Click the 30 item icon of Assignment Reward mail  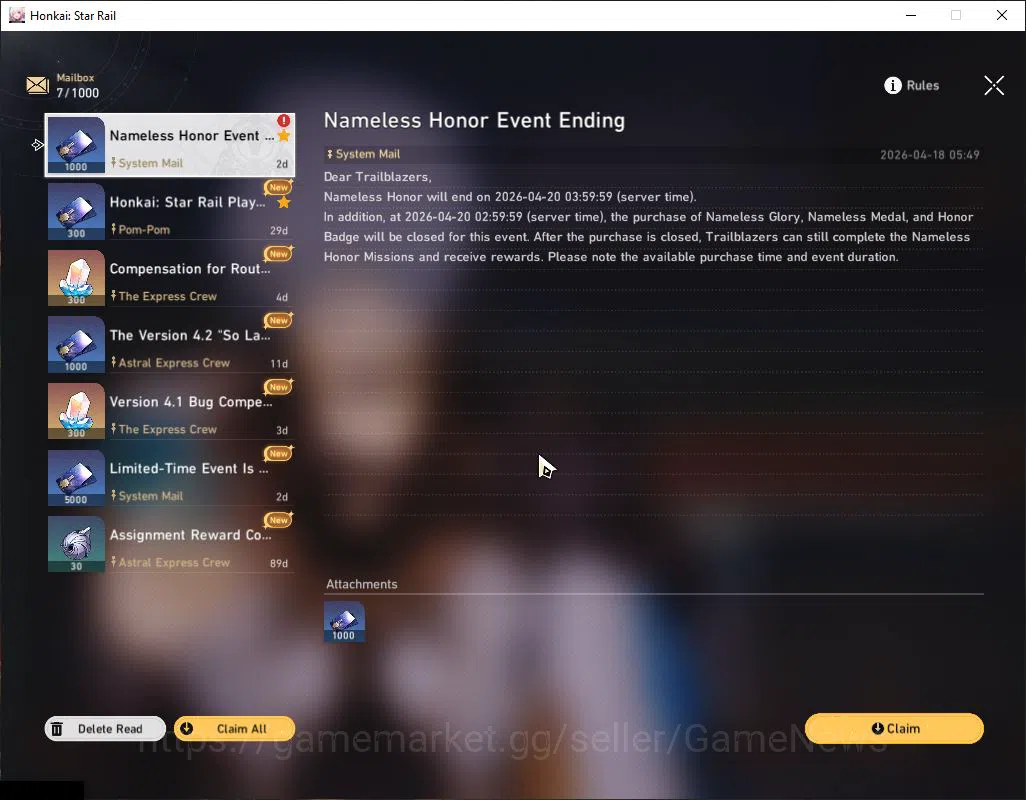coord(76,545)
